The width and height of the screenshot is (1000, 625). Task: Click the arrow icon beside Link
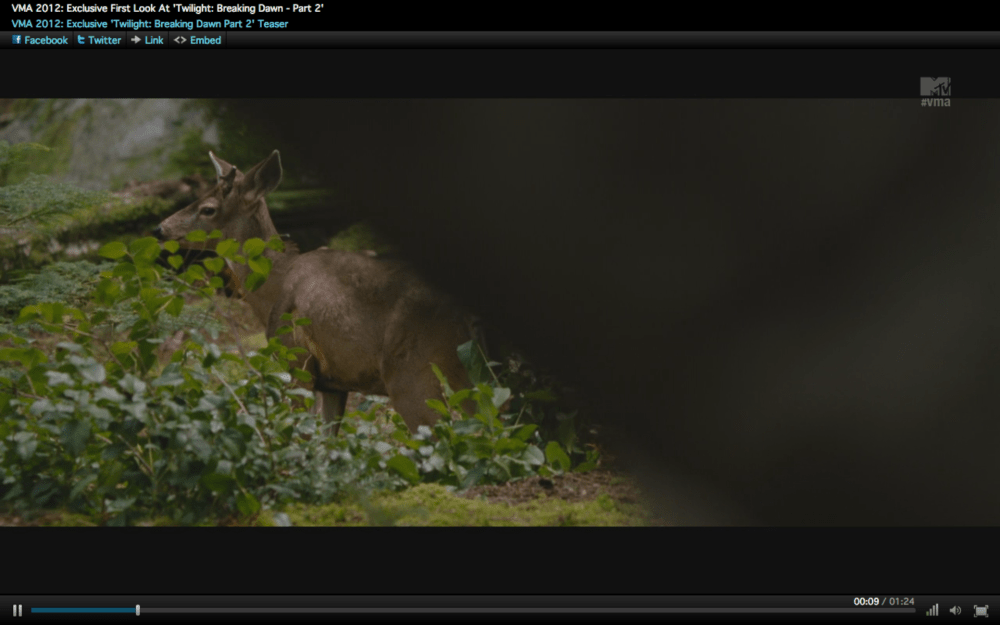135,40
